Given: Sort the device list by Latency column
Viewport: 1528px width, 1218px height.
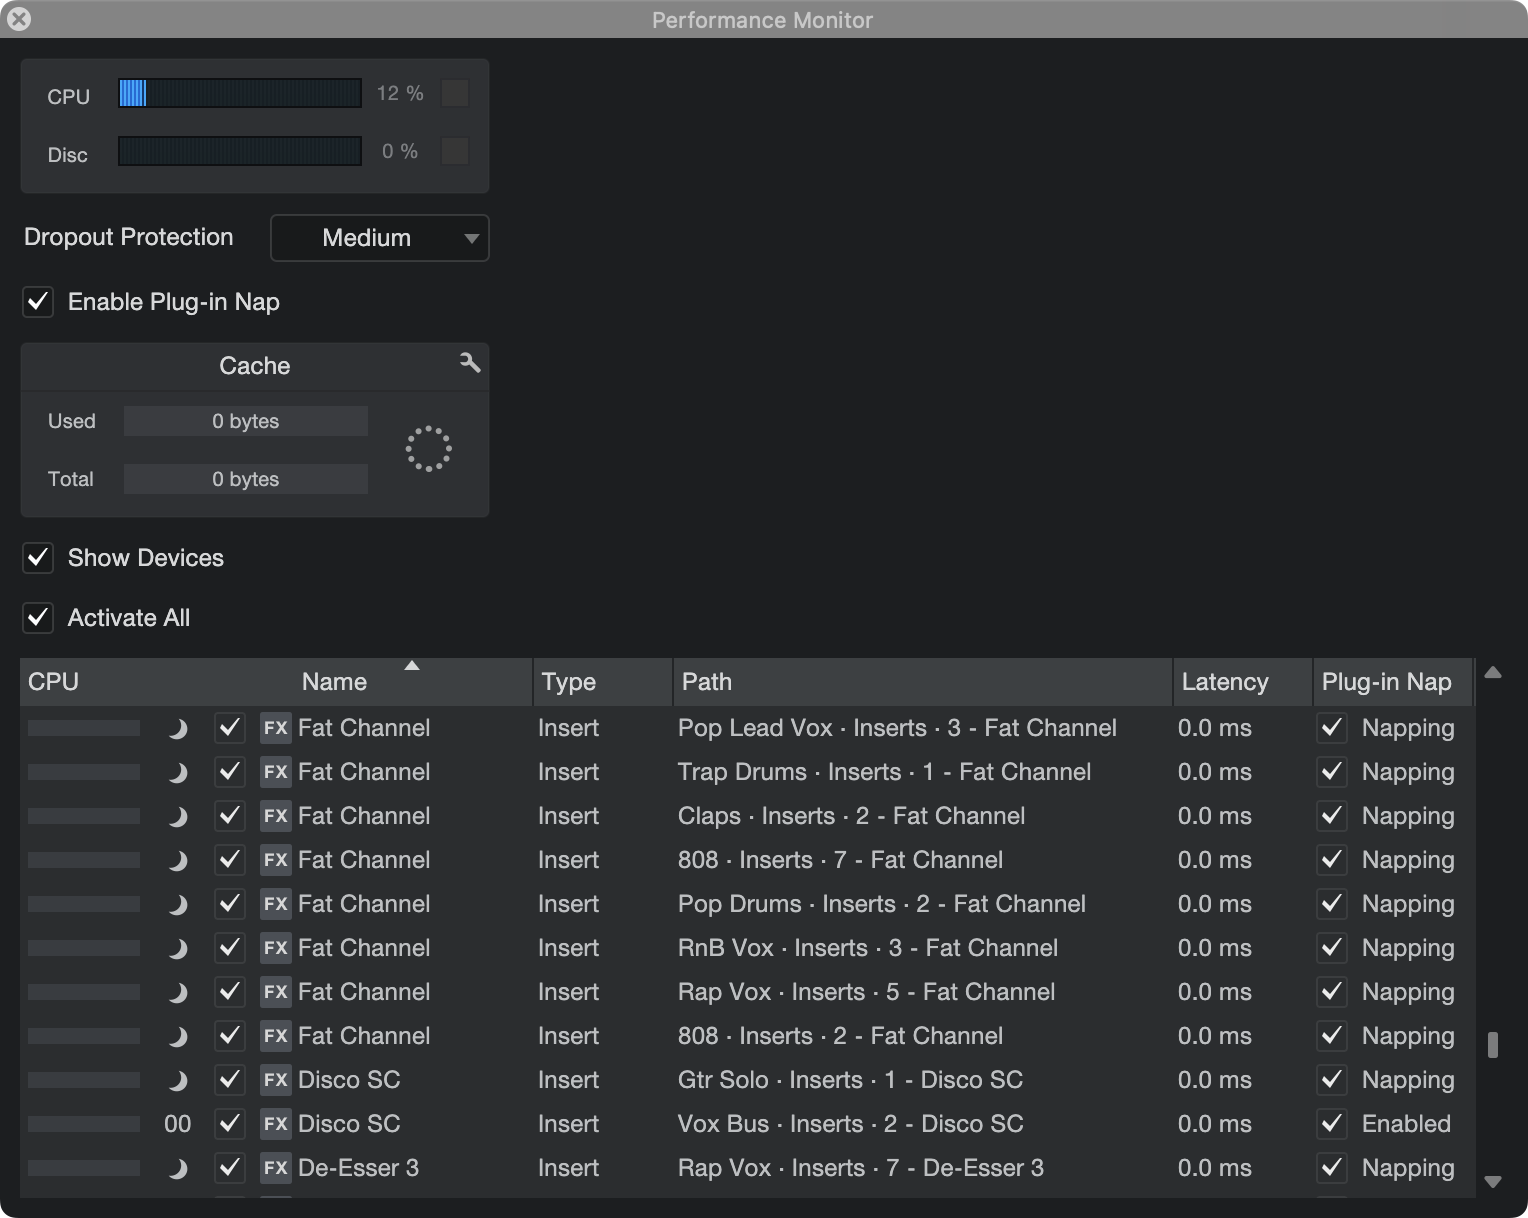Looking at the screenshot, I should point(1243,682).
